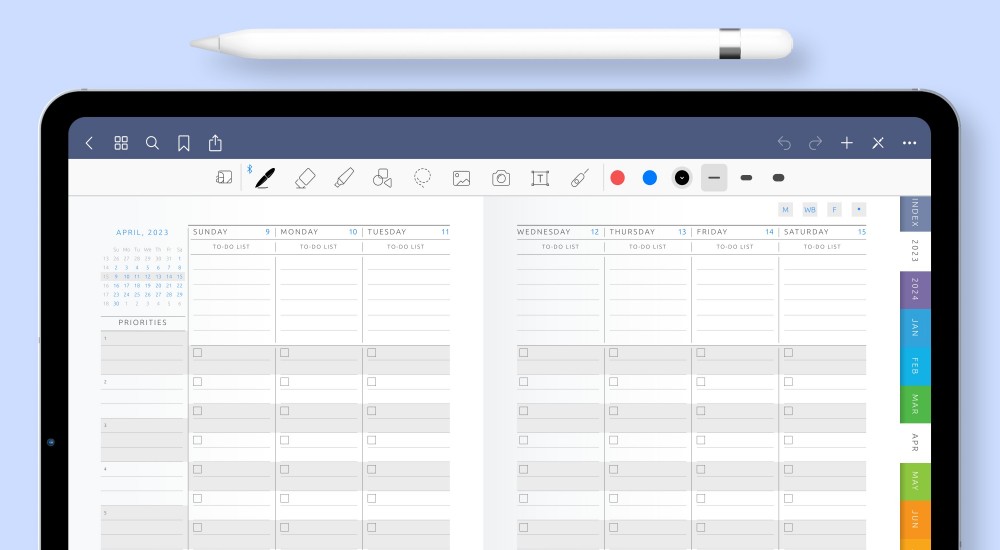Jump to the MAY month tab
The height and width of the screenshot is (550, 1000).
coord(915,481)
